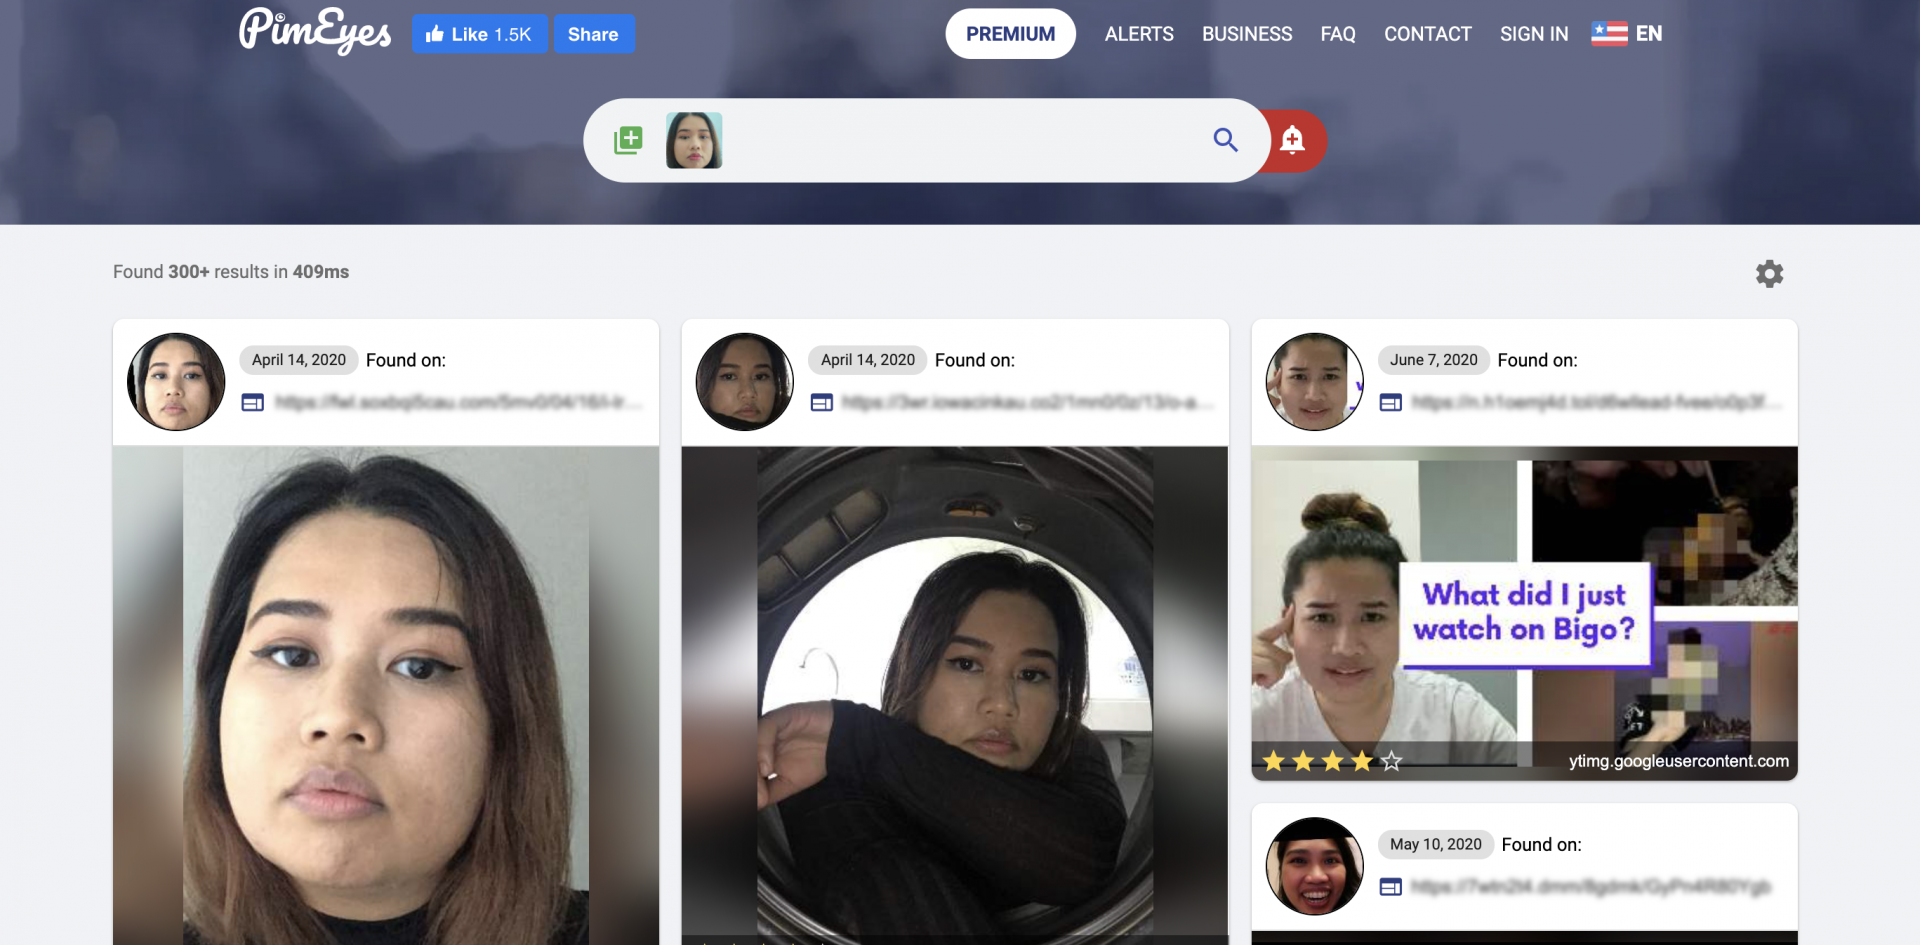Click the PREMIUM button
Image resolution: width=1920 pixels, height=945 pixels.
pos(1010,33)
